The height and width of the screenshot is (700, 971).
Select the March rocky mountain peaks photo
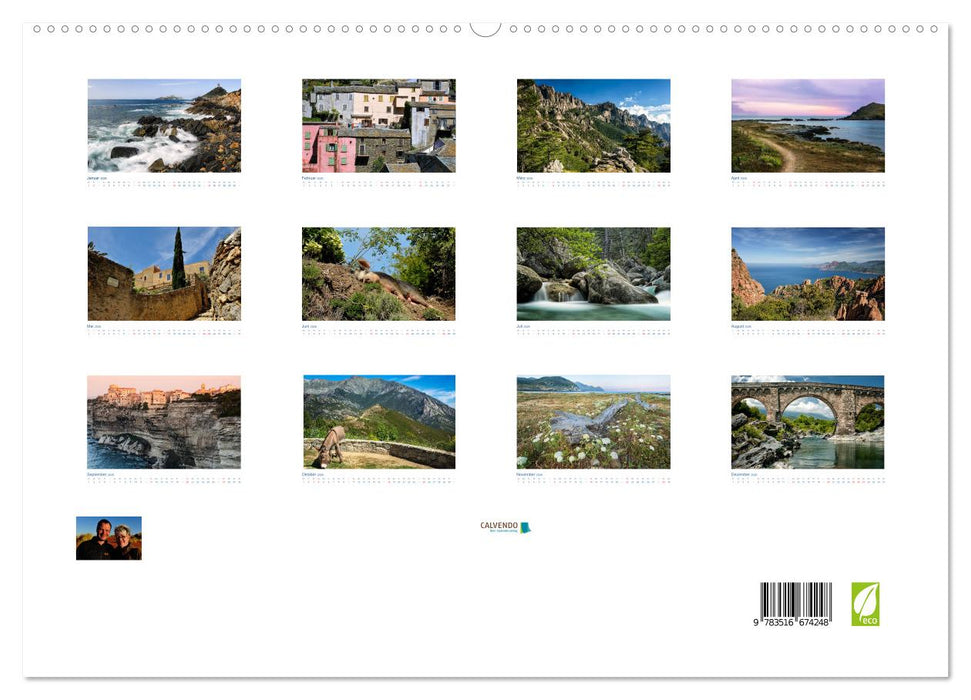593,125
